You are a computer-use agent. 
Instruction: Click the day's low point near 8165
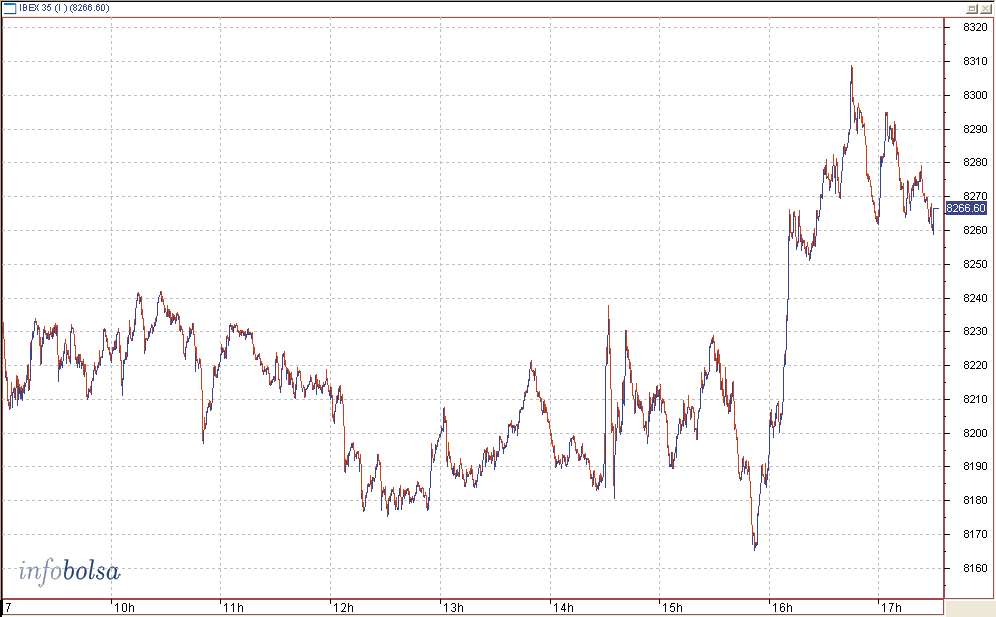755,548
